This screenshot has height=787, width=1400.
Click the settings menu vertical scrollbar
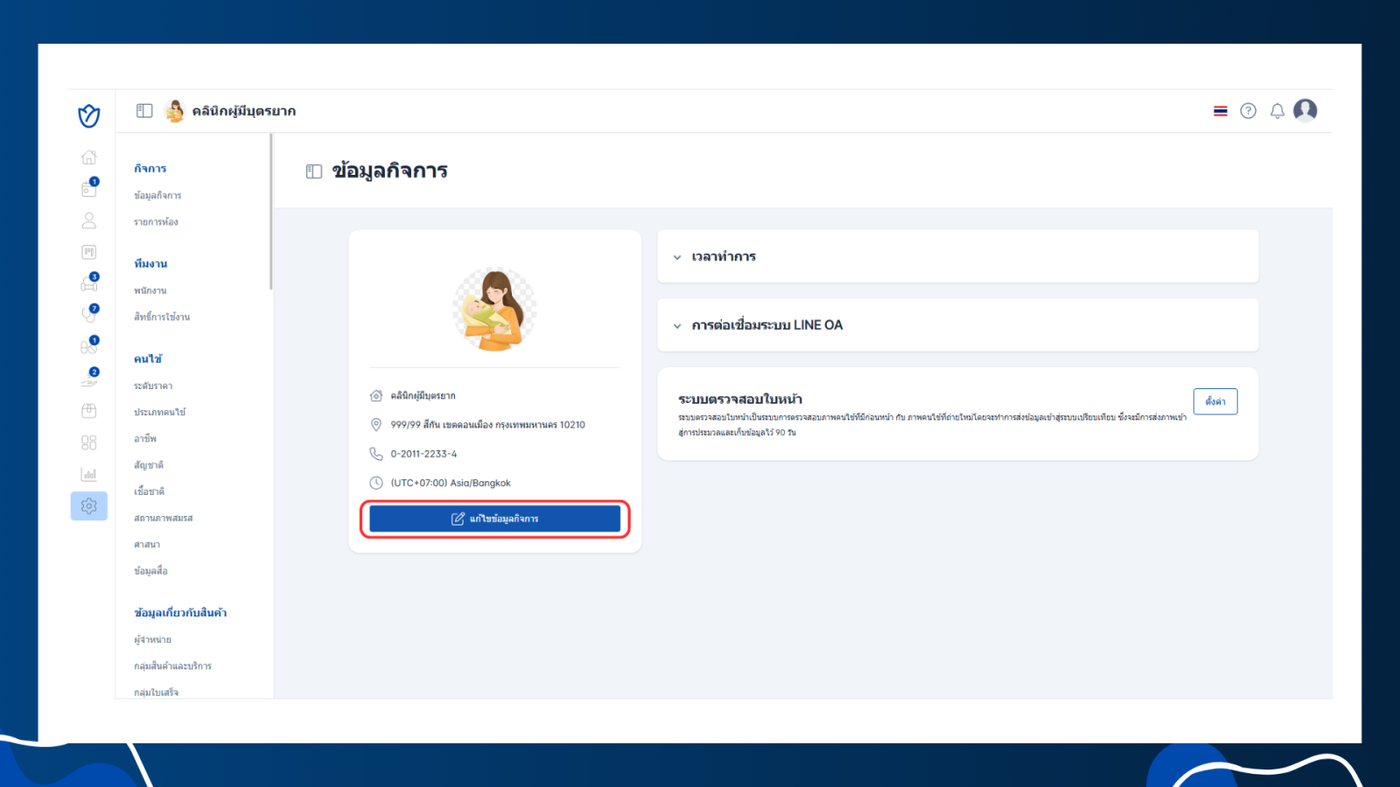[x=271, y=212]
